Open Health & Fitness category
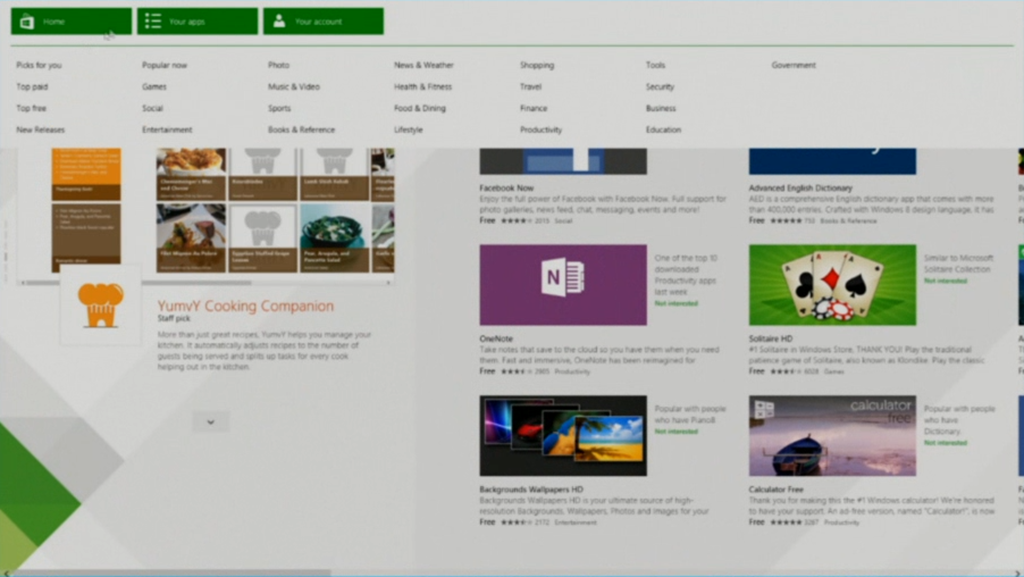Image resolution: width=1024 pixels, height=577 pixels. tap(423, 87)
